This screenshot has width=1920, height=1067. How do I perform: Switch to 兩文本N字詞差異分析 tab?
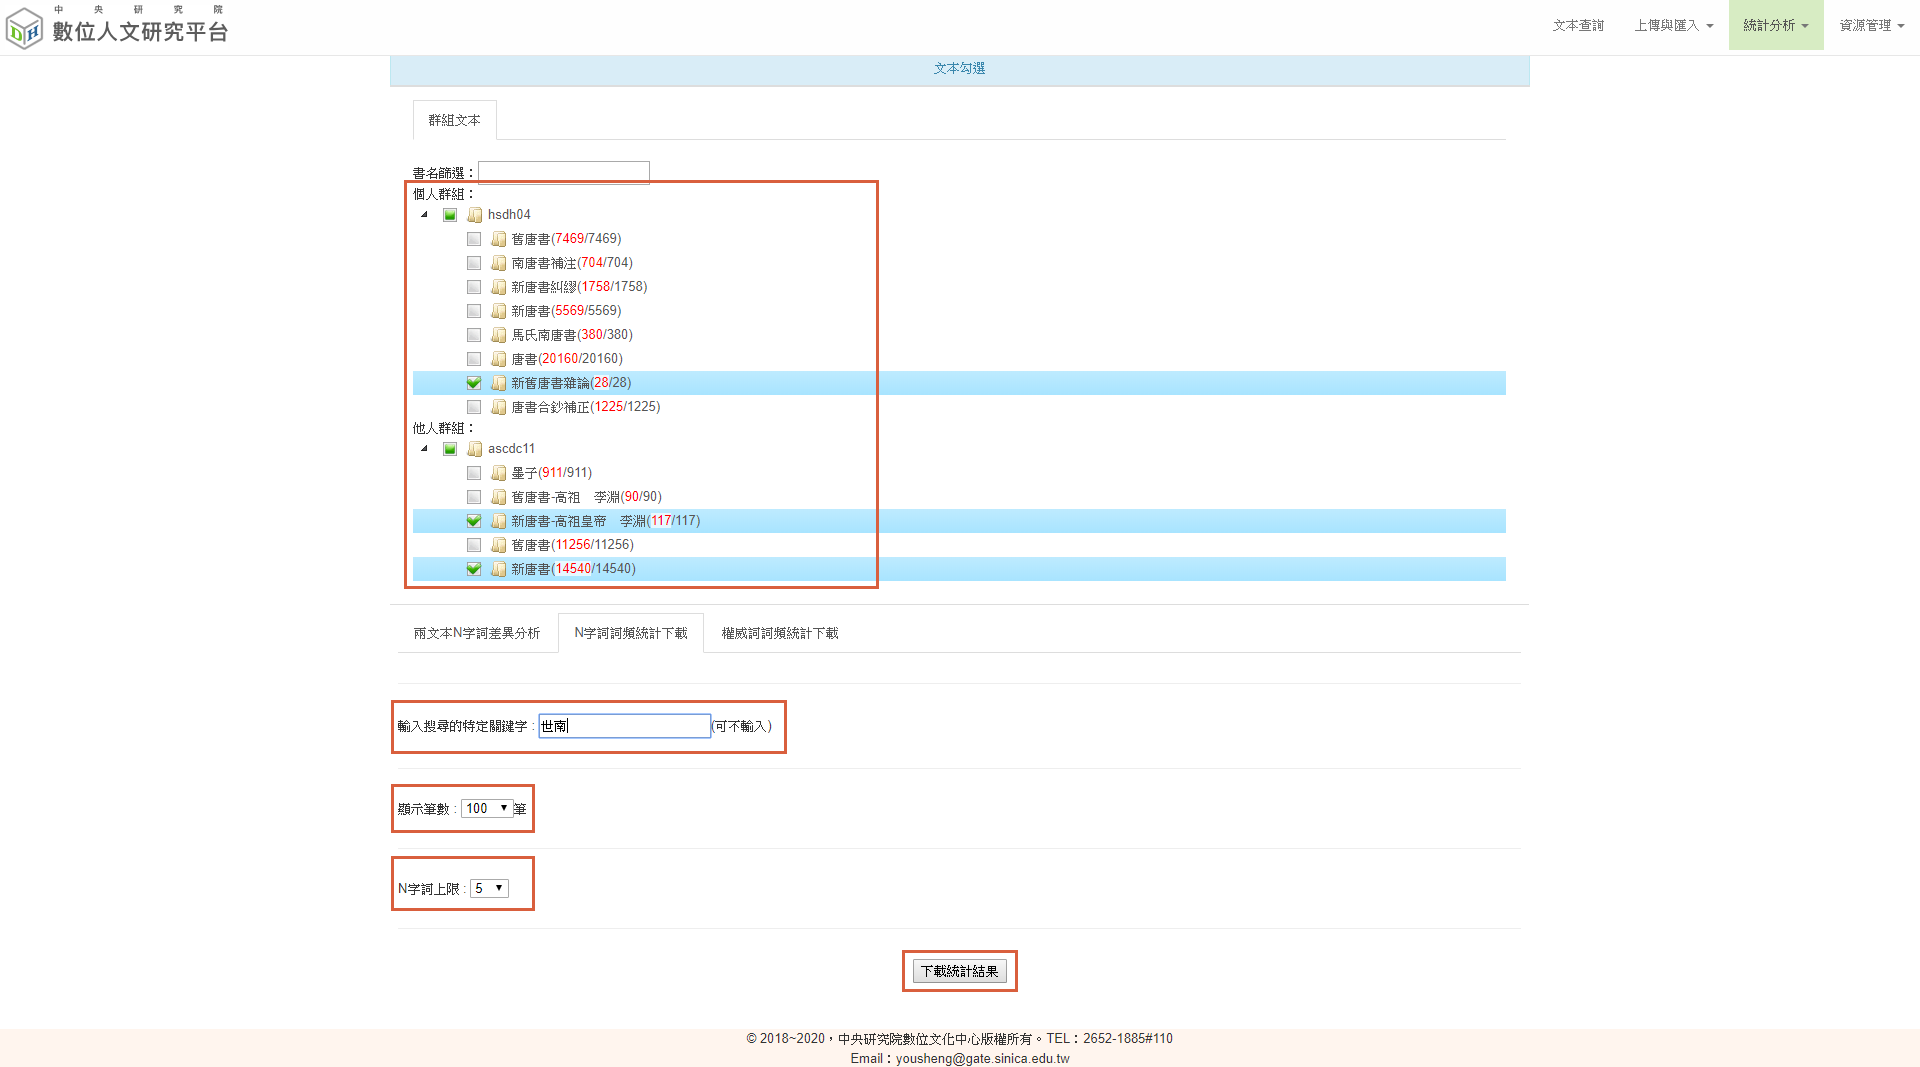point(477,633)
